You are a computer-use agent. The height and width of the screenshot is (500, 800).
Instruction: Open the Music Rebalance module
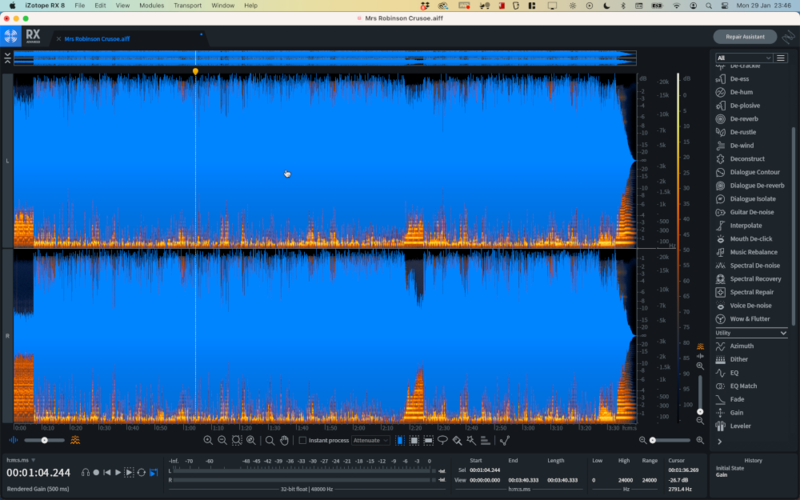pos(753,252)
